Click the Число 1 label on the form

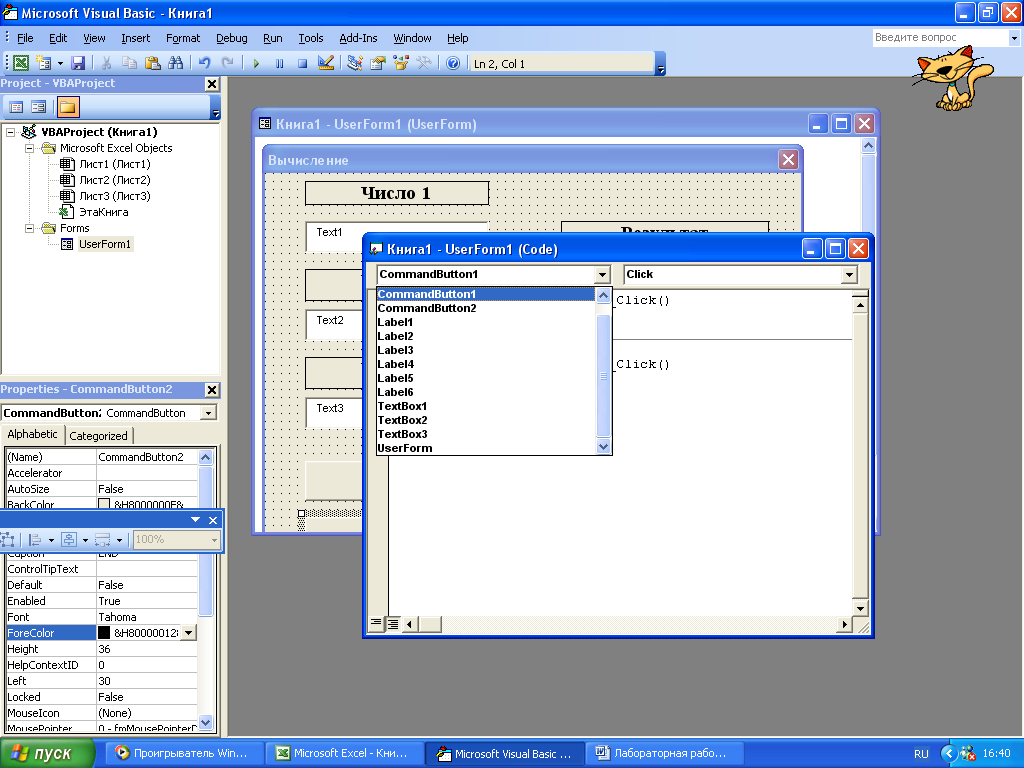[396, 193]
